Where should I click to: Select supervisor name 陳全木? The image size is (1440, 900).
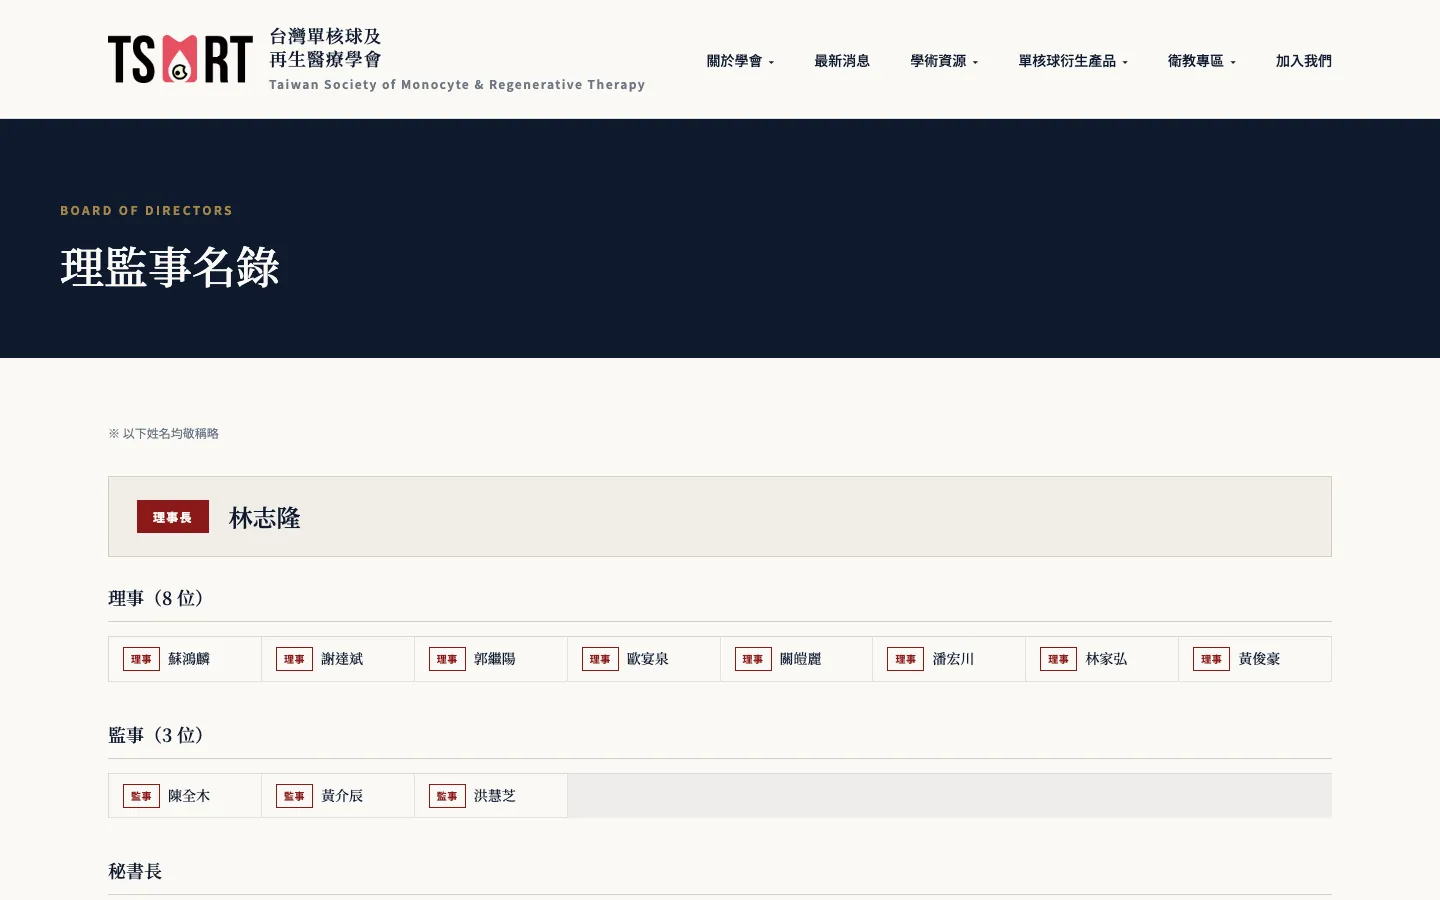pyautogui.click(x=189, y=796)
